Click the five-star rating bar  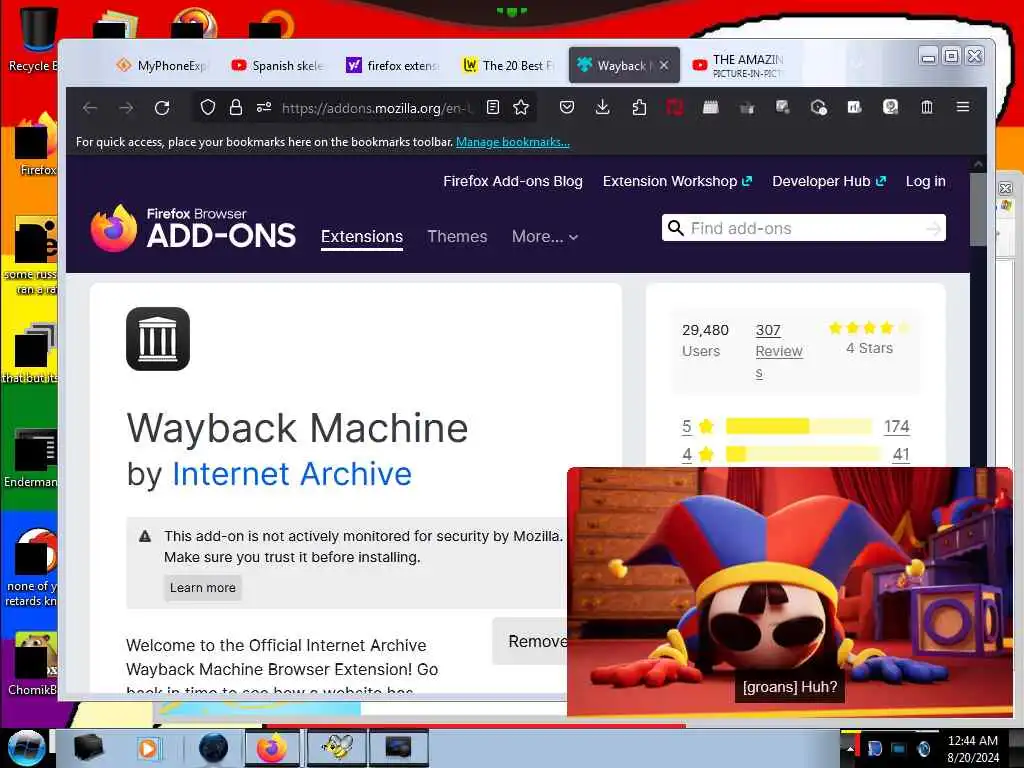pos(799,426)
